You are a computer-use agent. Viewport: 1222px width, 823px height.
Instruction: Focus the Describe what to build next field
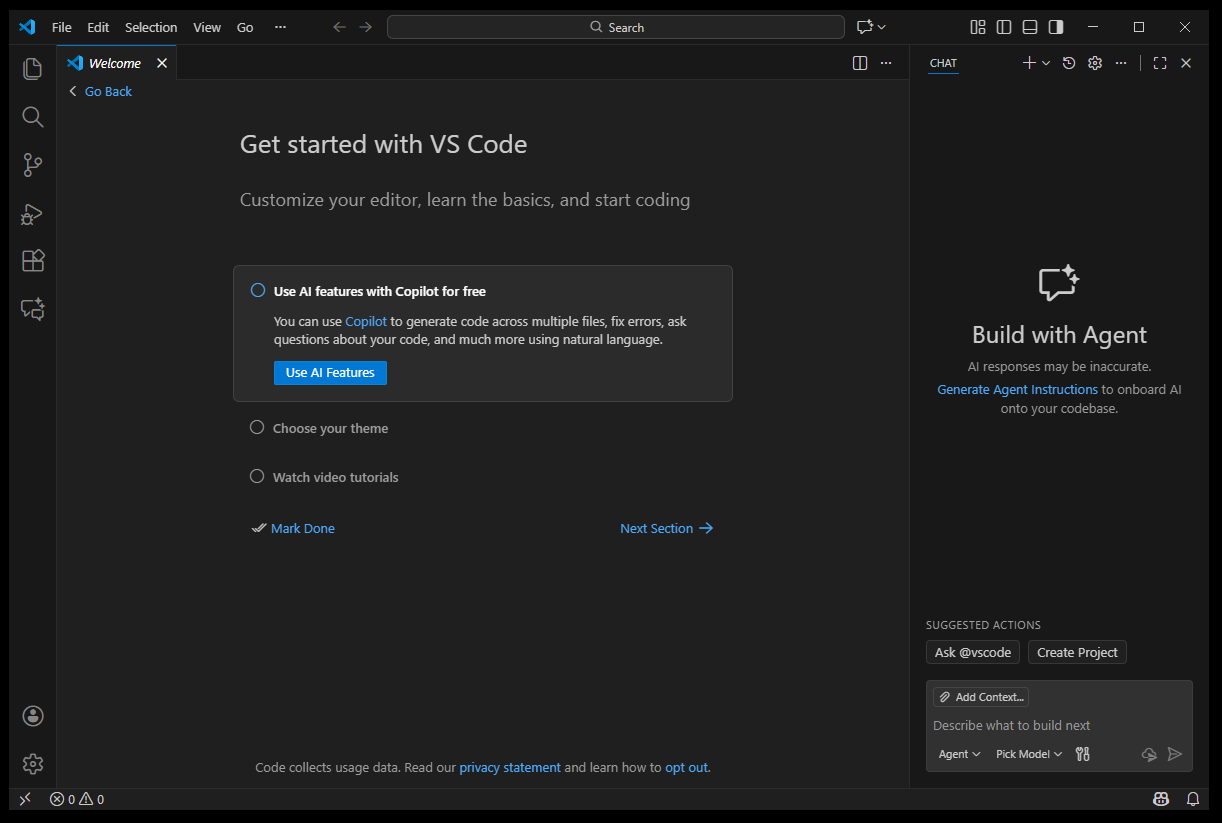pos(1059,726)
